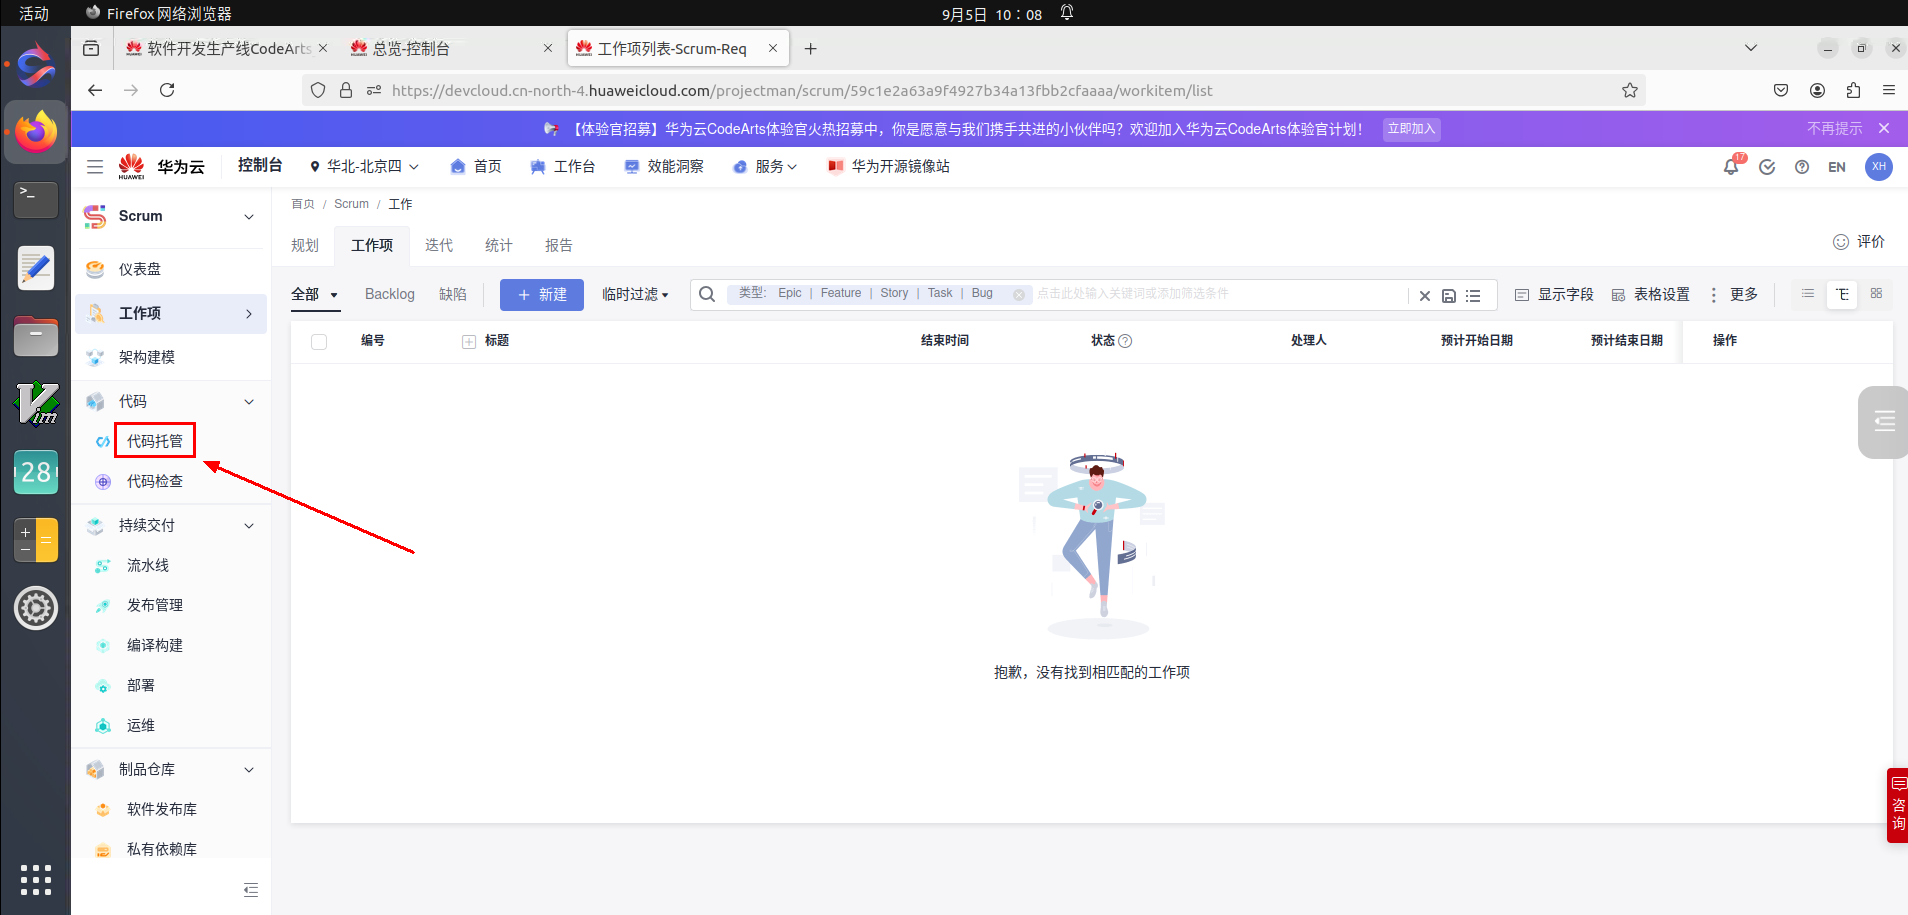This screenshot has height=915, width=1908.
Task: Bookmark this page with star icon
Action: tap(1630, 90)
